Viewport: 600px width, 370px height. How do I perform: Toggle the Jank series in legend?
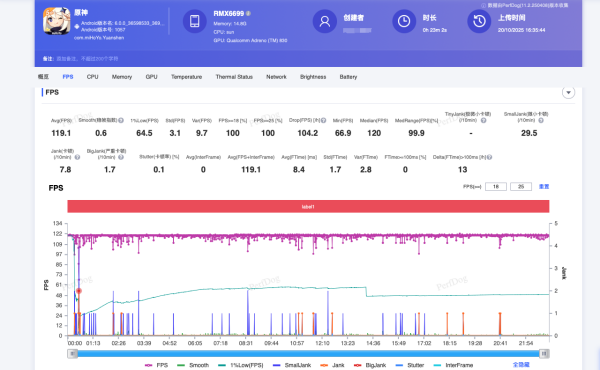pos(332,365)
